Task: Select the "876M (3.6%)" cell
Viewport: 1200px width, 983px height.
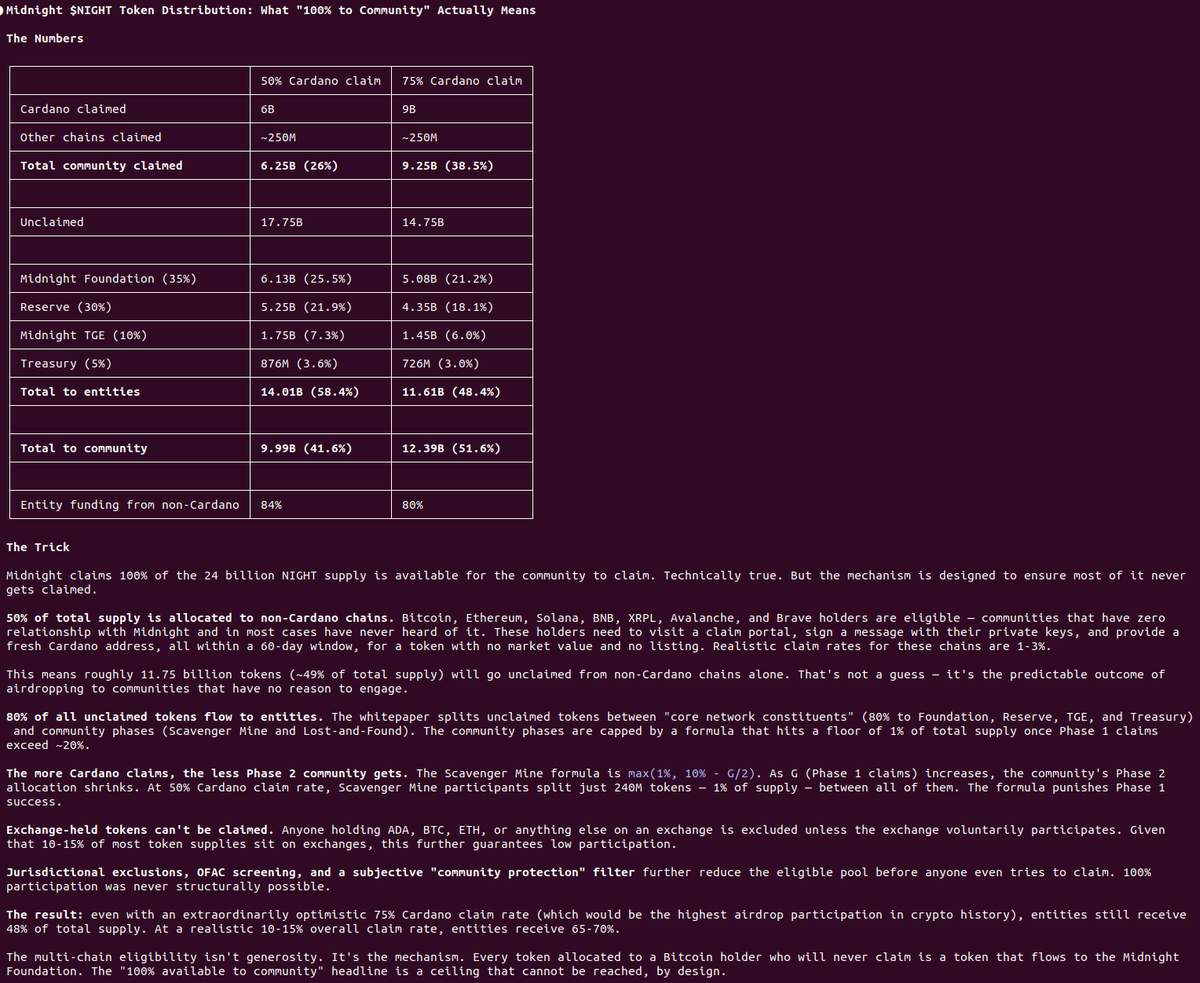Action: [299, 363]
